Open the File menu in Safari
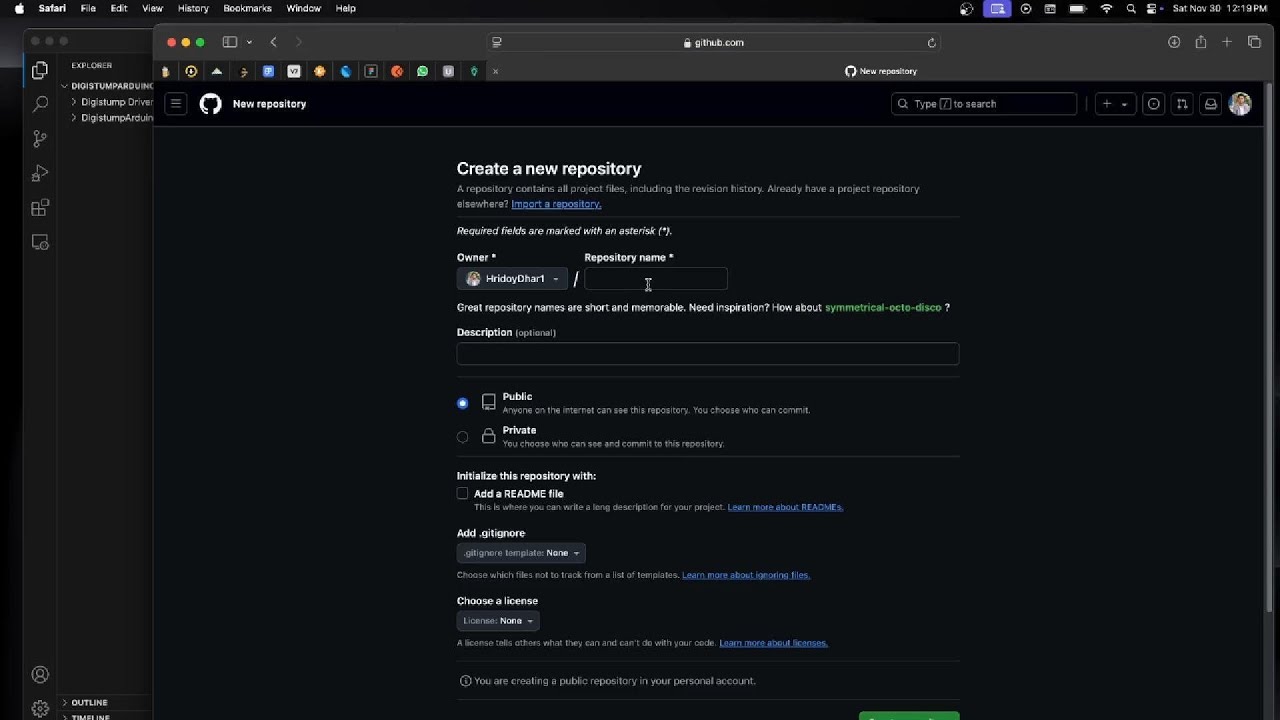Image resolution: width=1280 pixels, height=720 pixels. click(x=88, y=8)
